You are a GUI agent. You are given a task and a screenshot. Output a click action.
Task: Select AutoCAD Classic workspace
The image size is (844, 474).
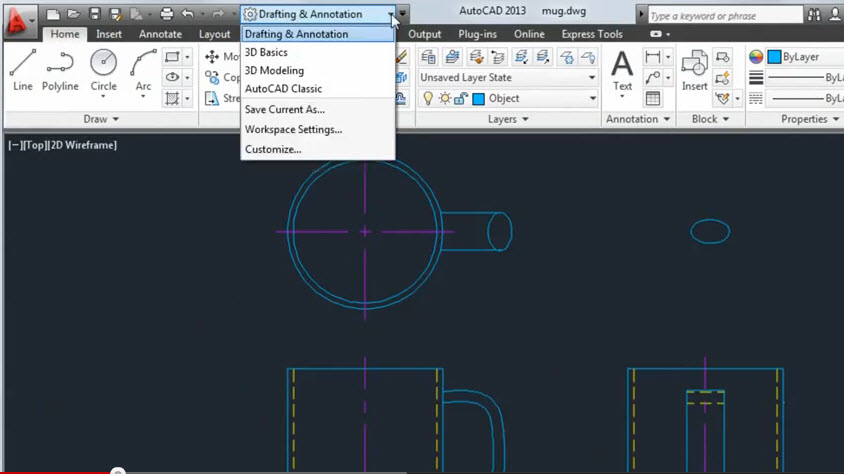tap(318, 89)
